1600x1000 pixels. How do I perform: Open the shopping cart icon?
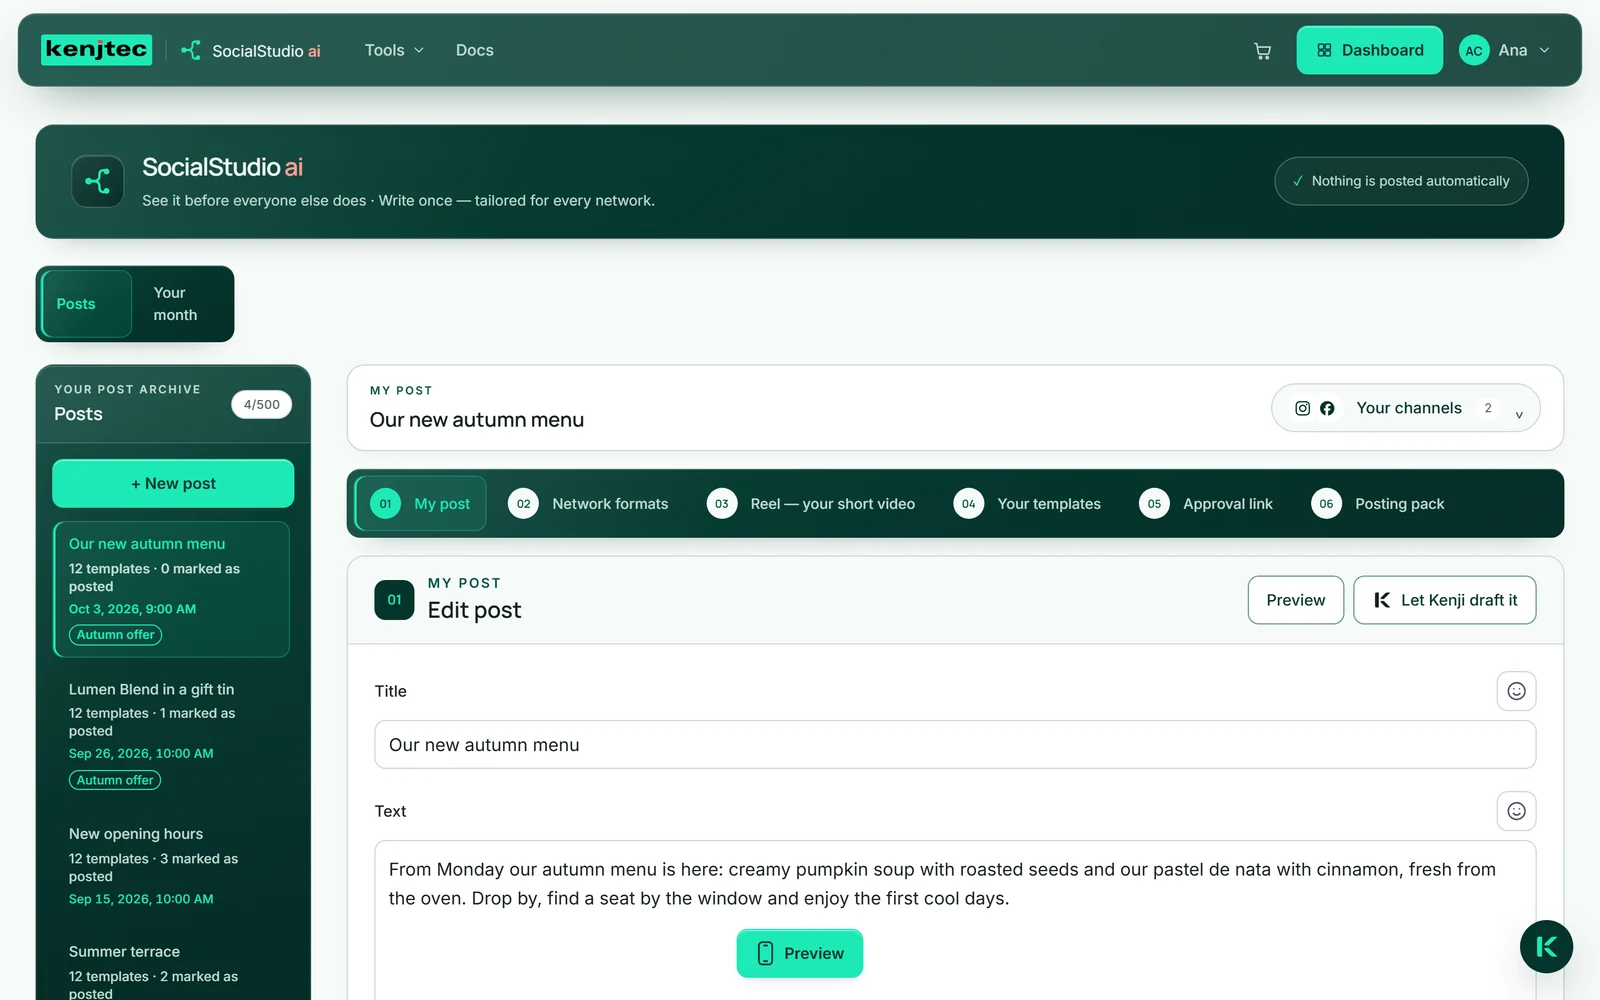click(x=1262, y=51)
